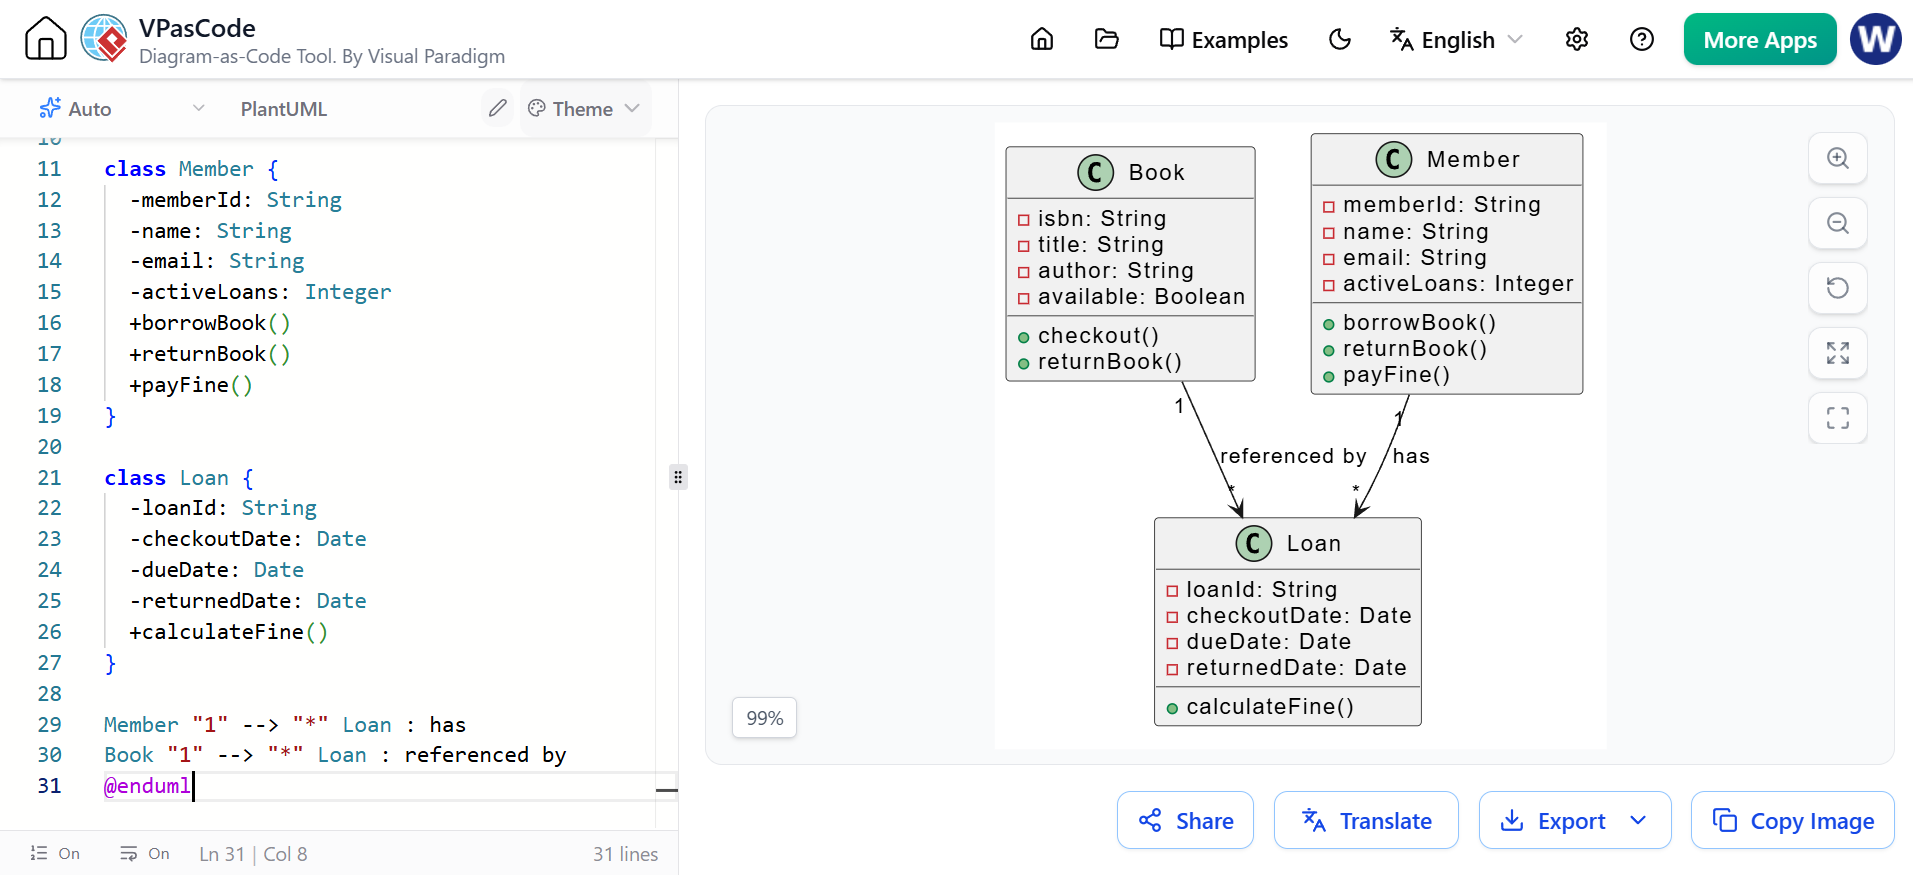Toggle line numbers On in status bar
Screen dimensions: 1913x875
pos(55,853)
